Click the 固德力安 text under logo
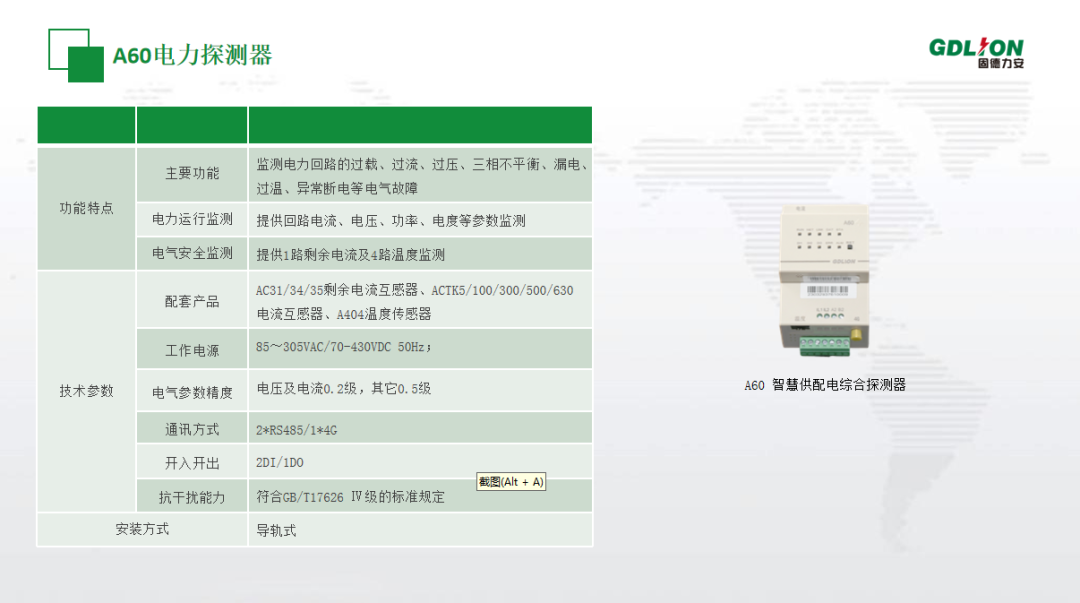The image size is (1080, 603). (1001, 63)
